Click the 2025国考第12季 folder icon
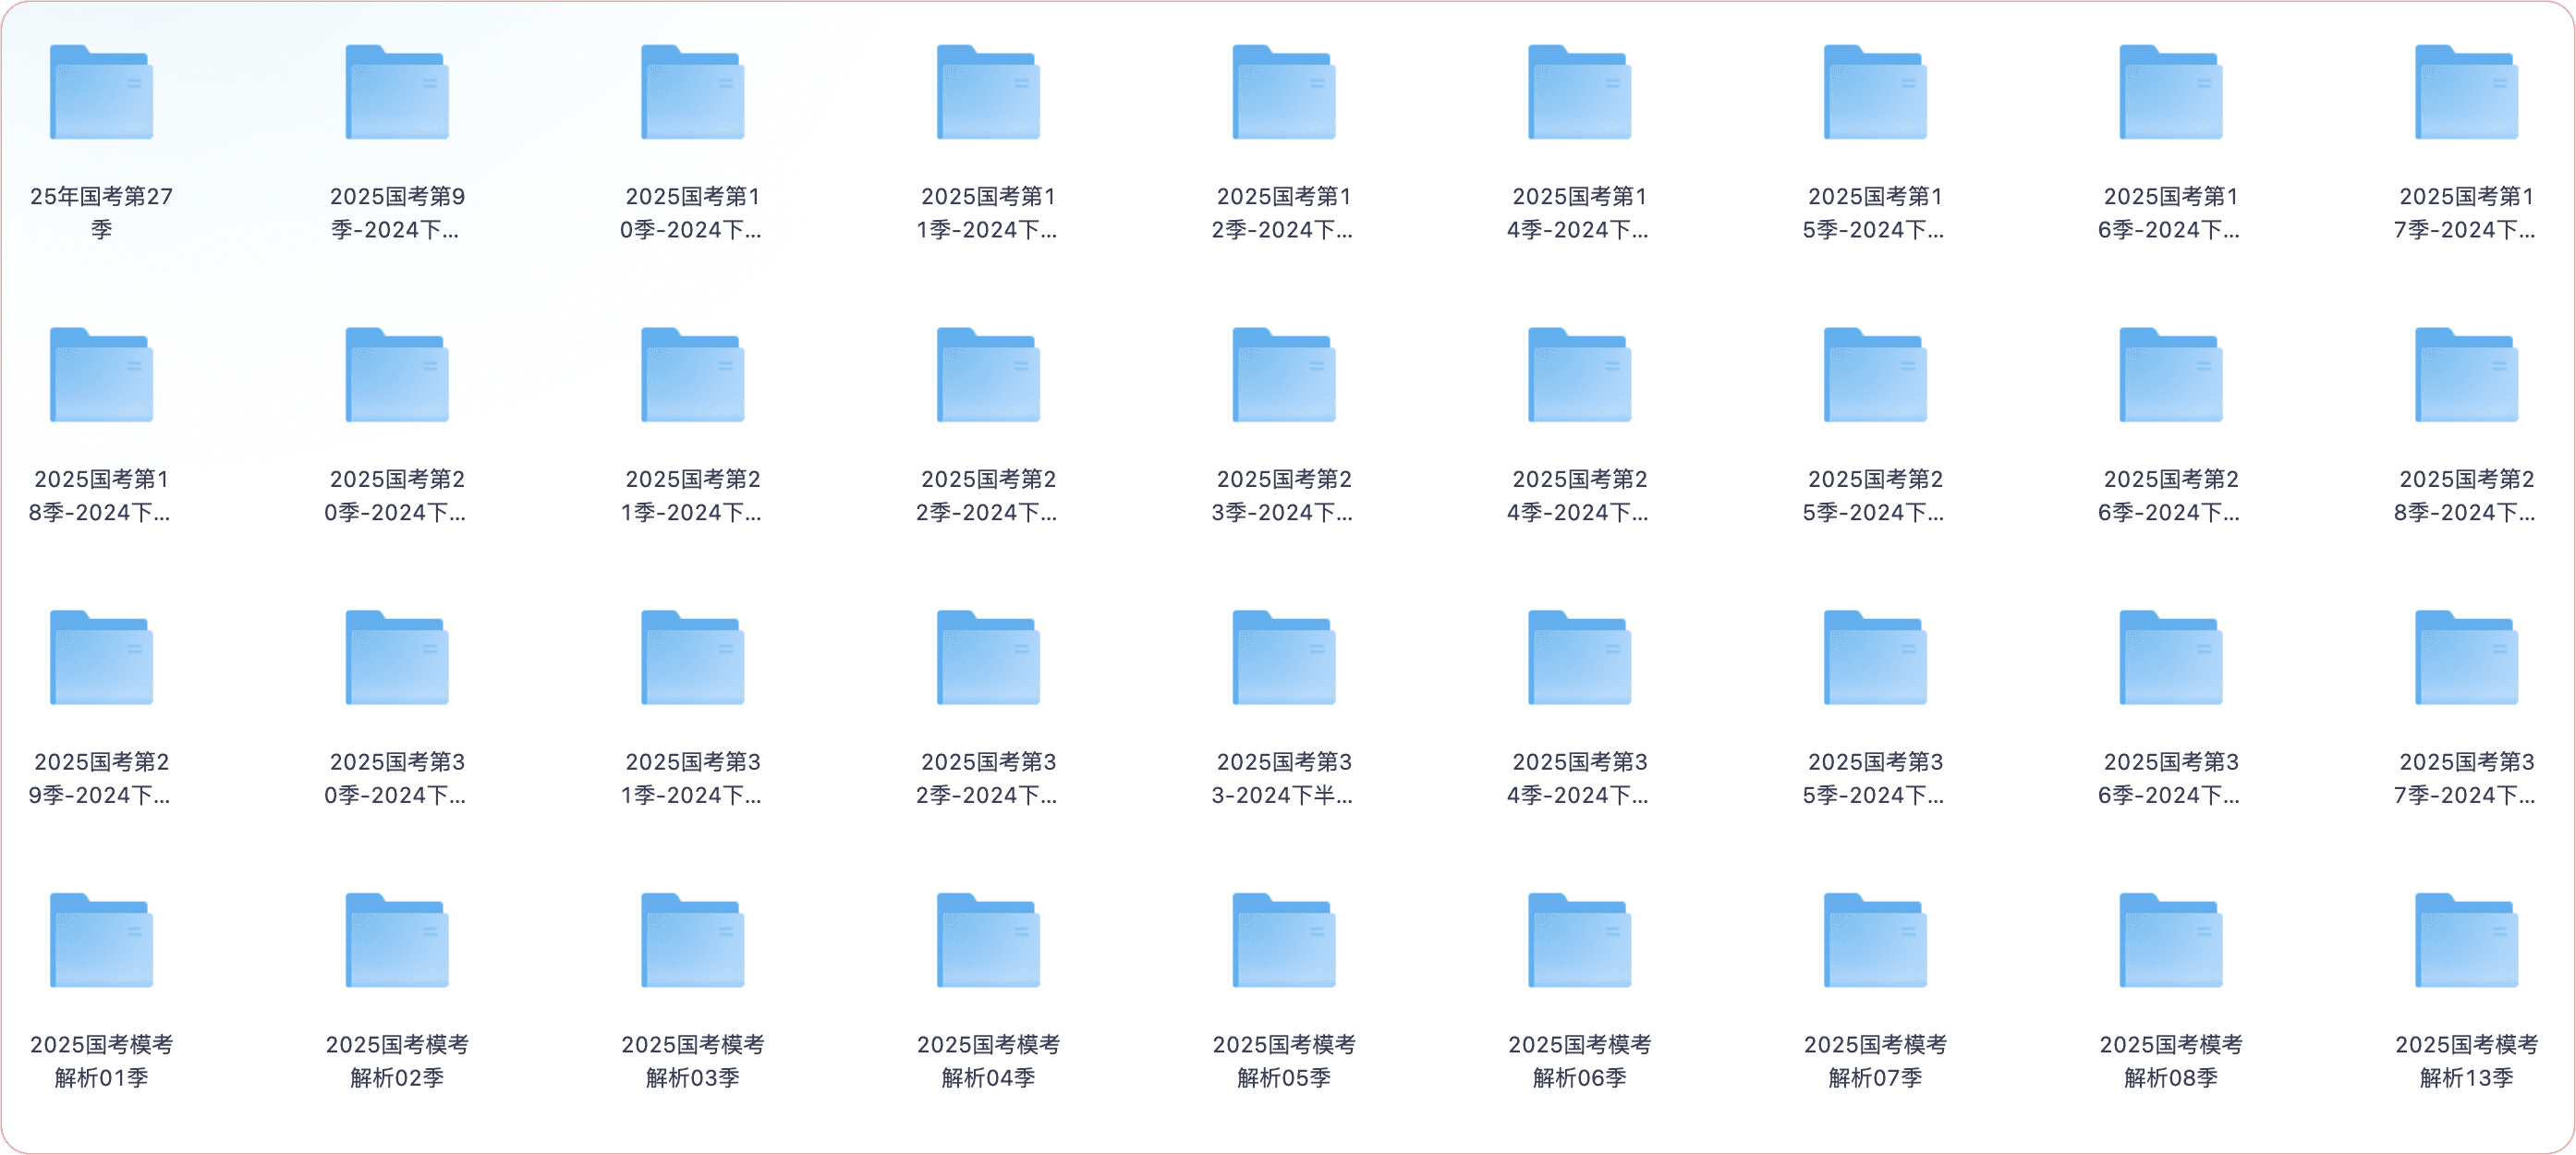 [x=1284, y=92]
